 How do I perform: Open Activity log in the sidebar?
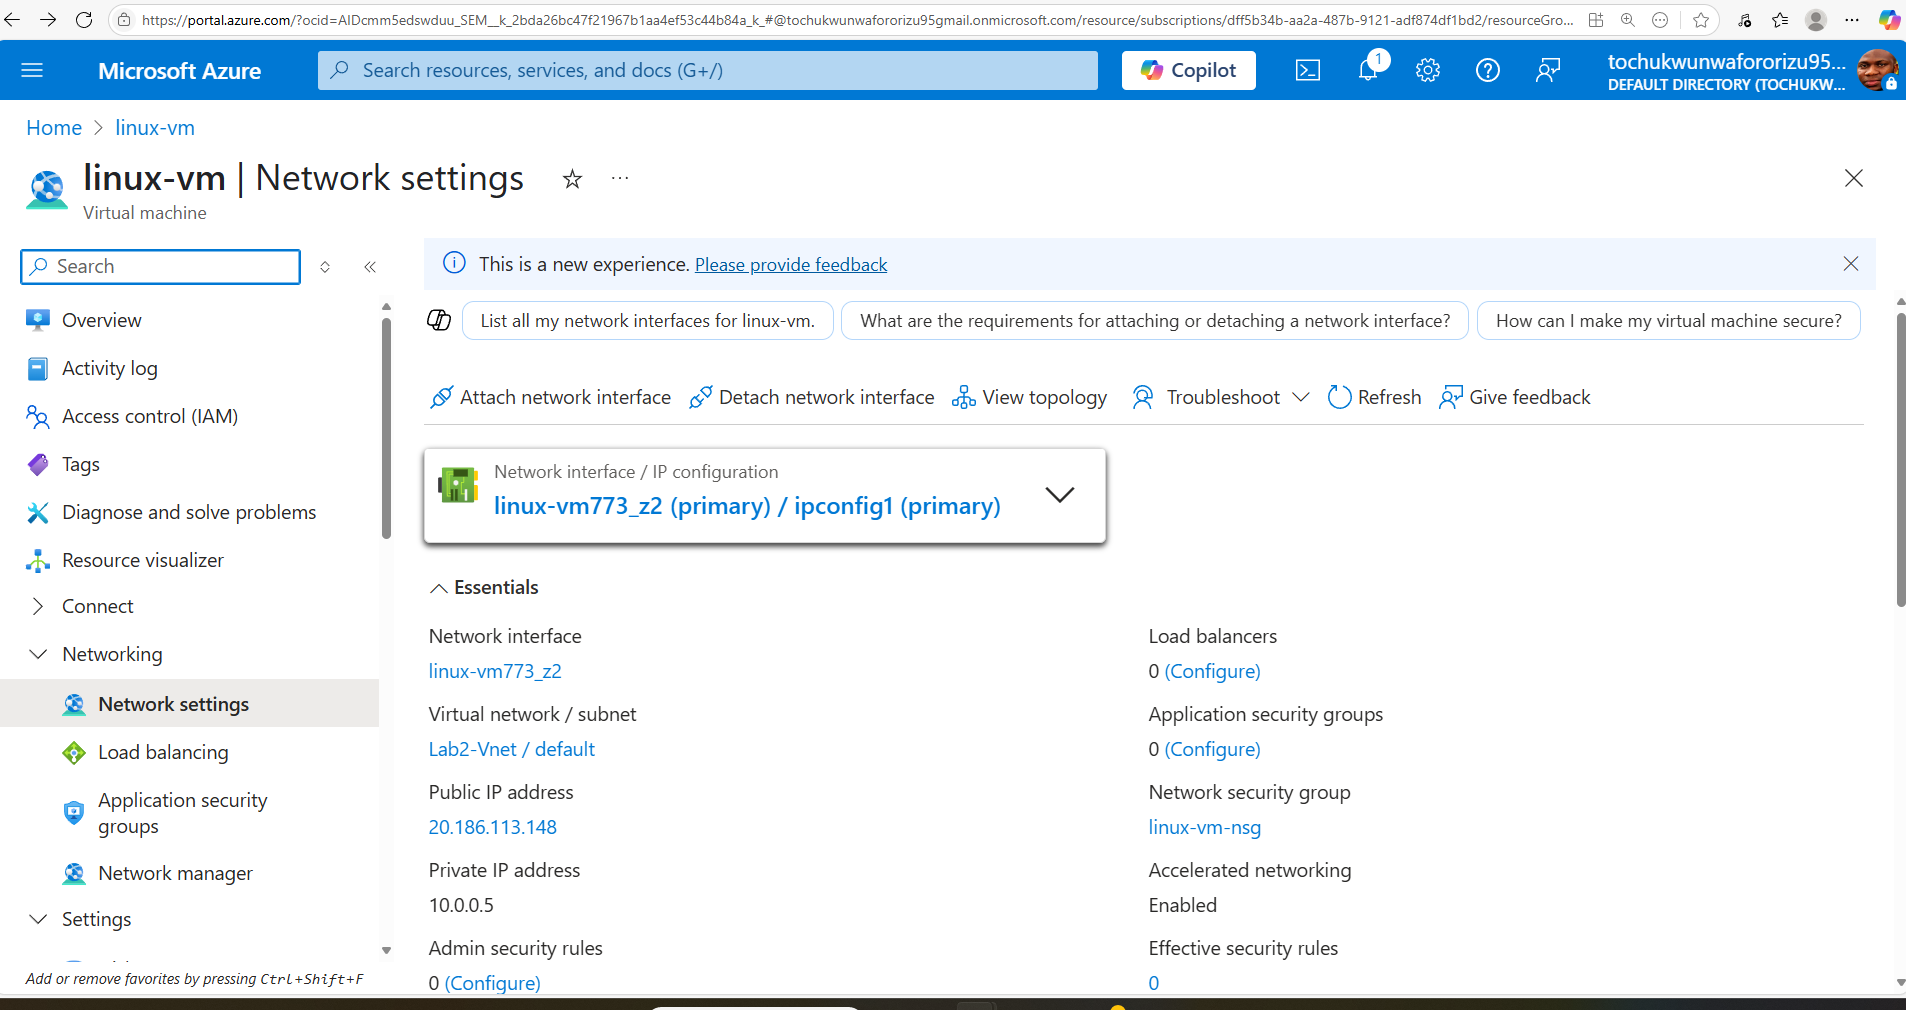pos(110,368)
